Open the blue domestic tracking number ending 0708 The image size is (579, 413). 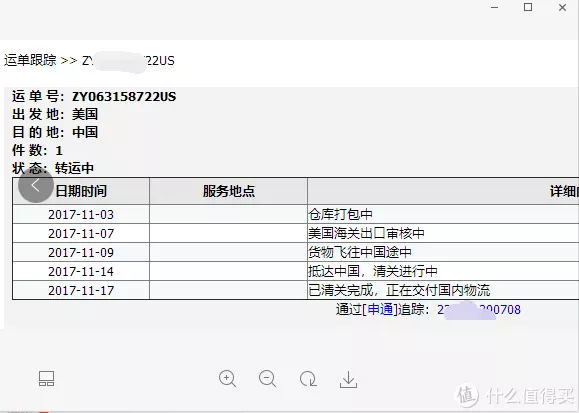click(479, 310)
